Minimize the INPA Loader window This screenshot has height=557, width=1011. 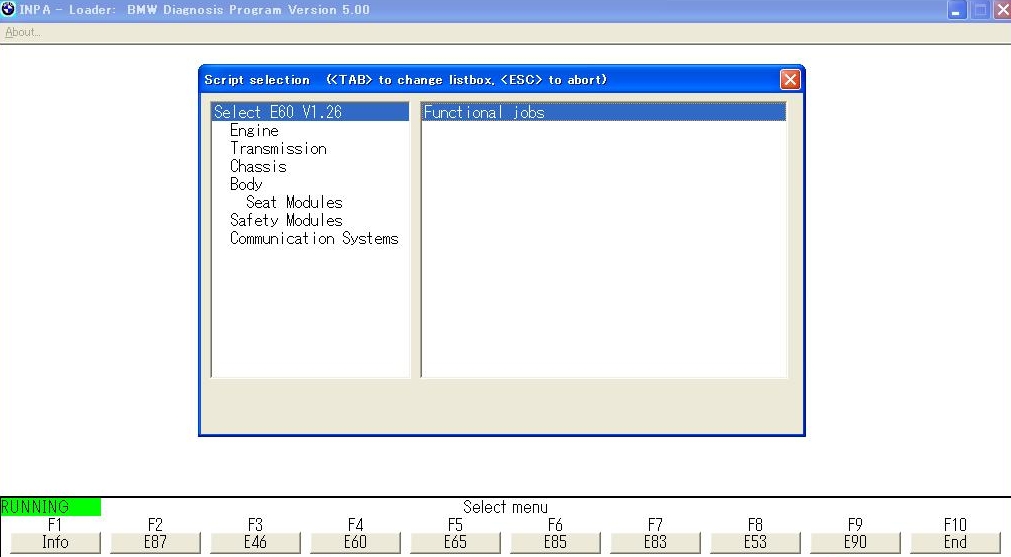pyautogui.click(x=956, y=10)
